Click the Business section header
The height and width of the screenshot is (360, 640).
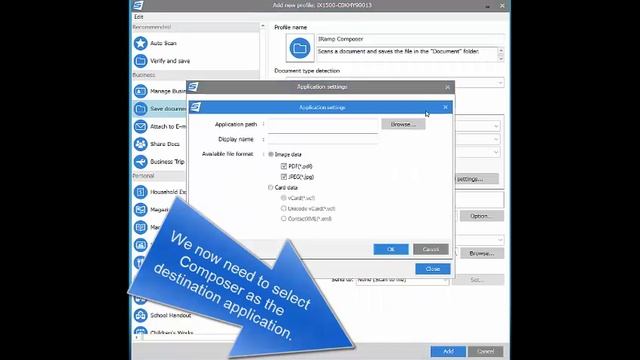coord(196,75)
